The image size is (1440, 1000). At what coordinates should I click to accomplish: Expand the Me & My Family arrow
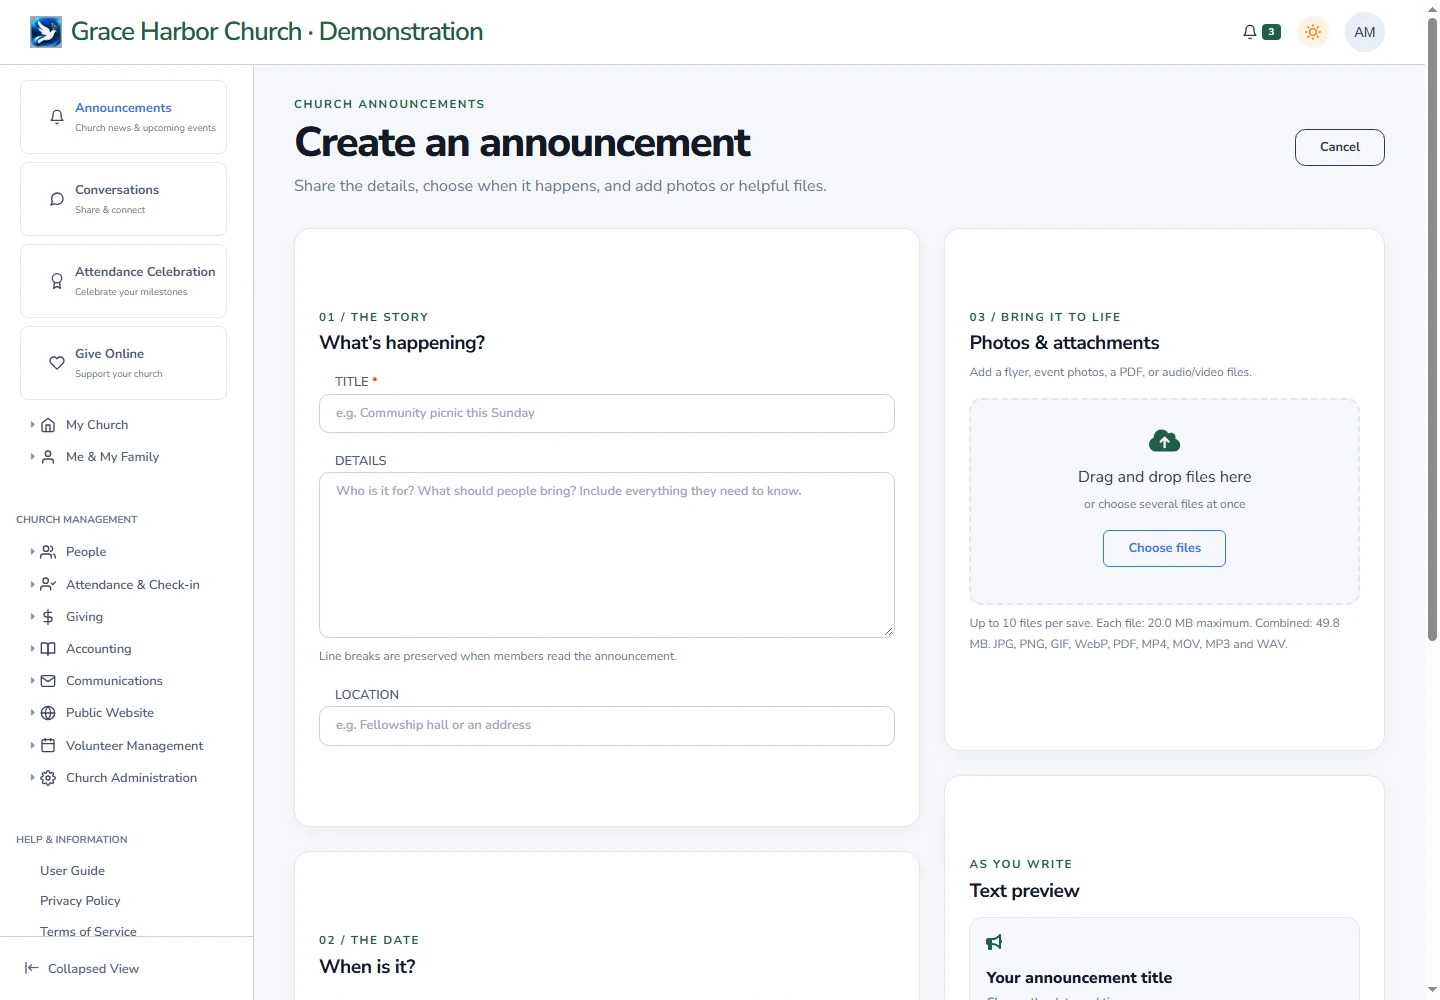[x=32, y=457]
